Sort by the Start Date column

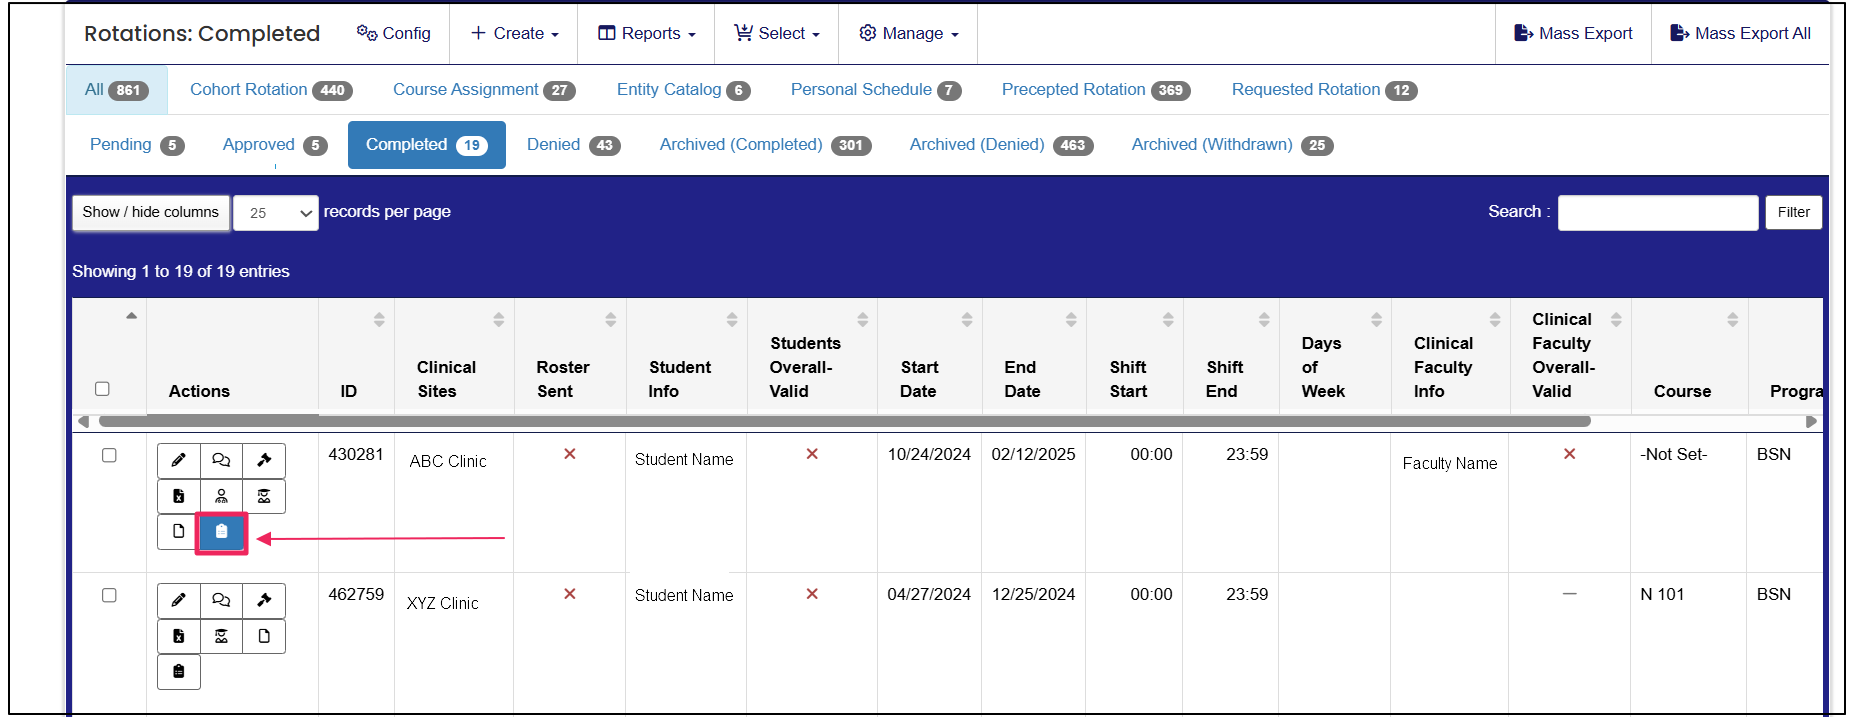click(x=966, y=320)
